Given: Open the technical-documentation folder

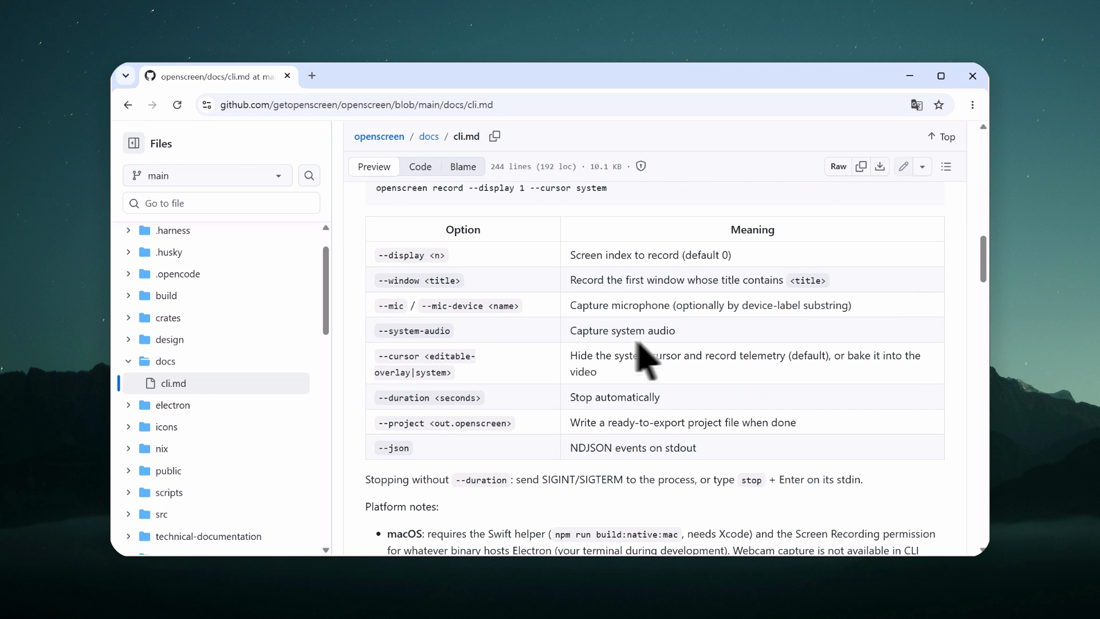Looking at the screenshot, I should click(208, 536).
